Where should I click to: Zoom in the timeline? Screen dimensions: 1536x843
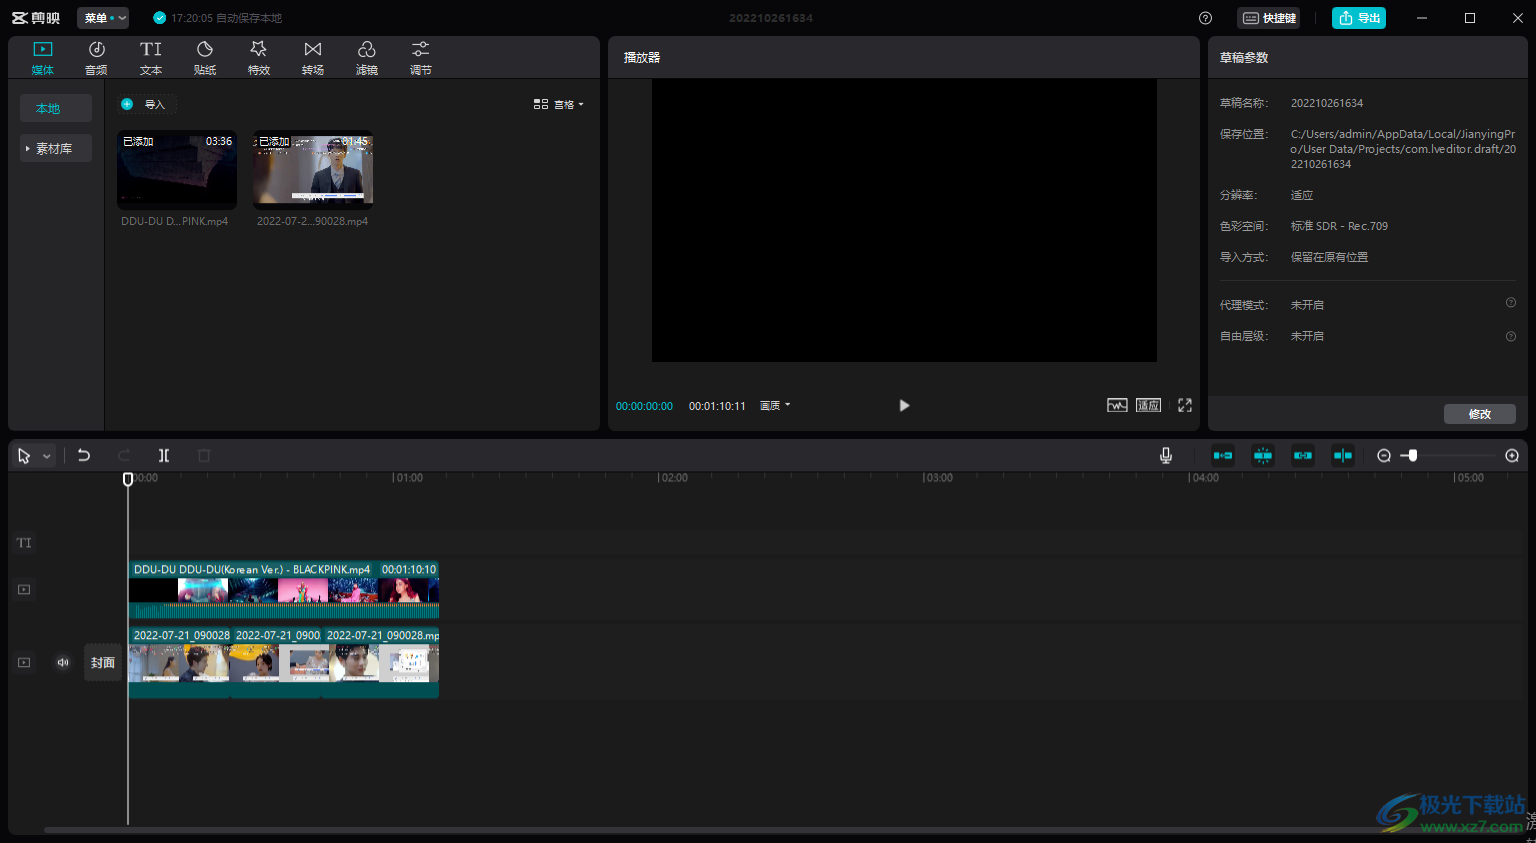point(1512,455)
